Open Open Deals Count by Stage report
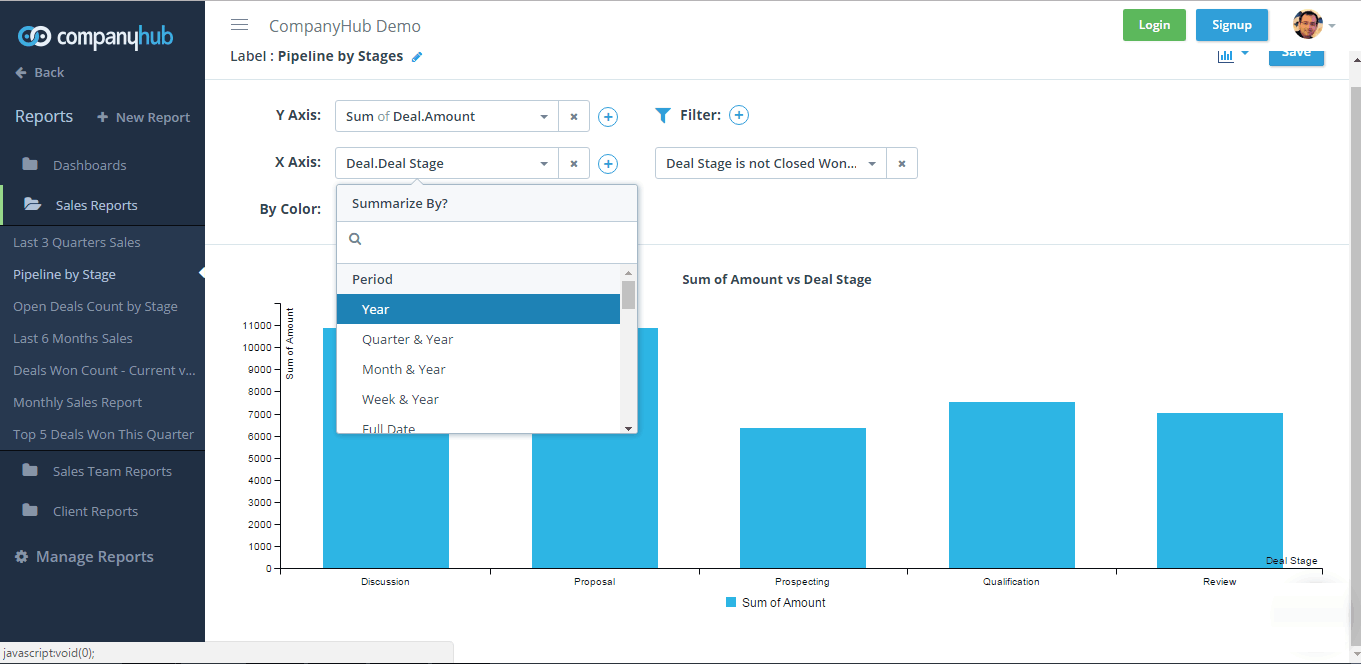 [x=95, y=307]
